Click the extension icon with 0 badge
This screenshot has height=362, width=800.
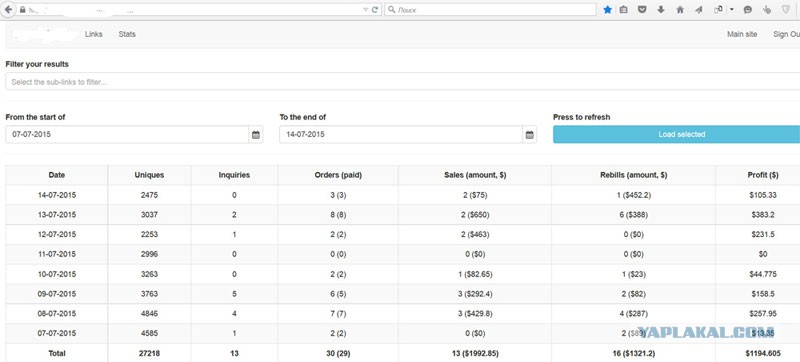(x=719, y=9)
